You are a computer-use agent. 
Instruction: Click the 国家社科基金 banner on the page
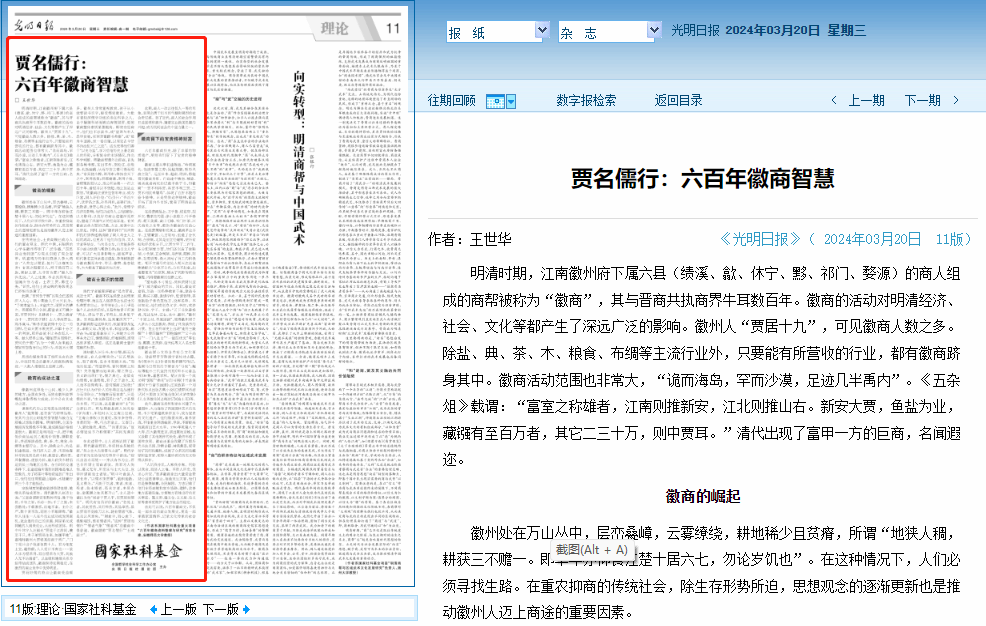click(139, 552)
